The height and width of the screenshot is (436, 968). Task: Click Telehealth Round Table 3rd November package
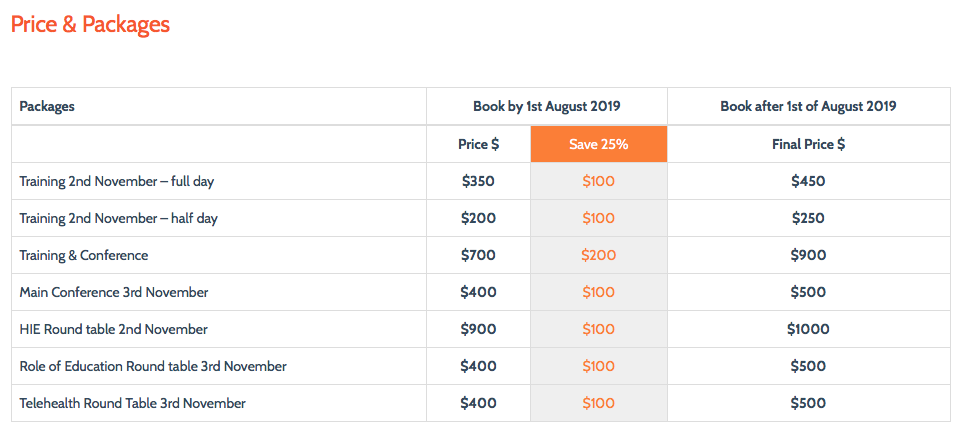(133, 404)
